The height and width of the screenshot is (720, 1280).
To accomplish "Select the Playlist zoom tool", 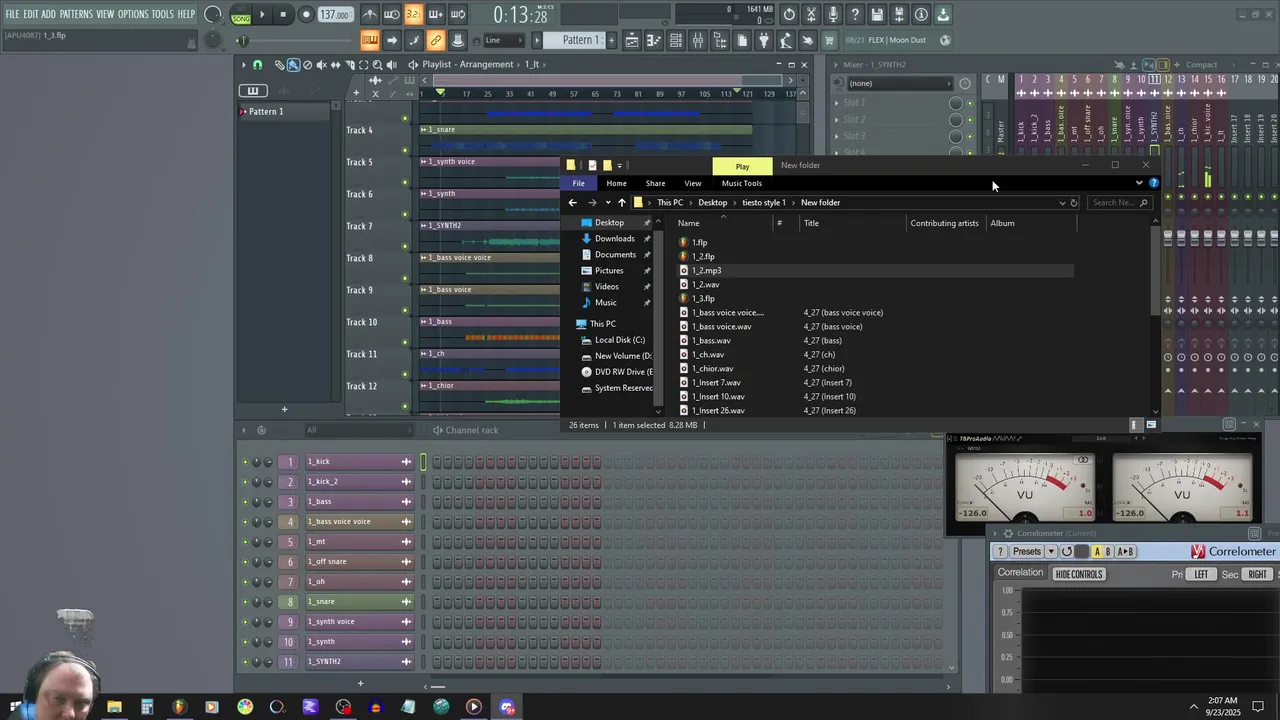I will point(377,65).
